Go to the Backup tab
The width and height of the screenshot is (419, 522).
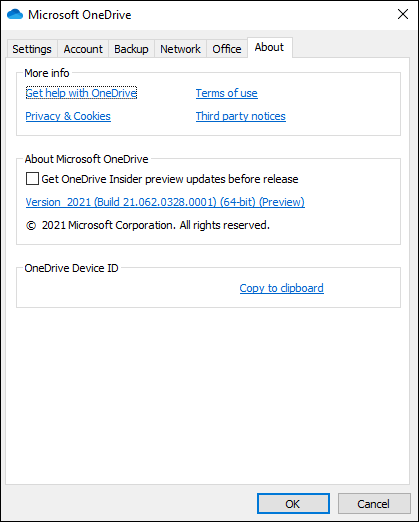[x=131, y=49]
